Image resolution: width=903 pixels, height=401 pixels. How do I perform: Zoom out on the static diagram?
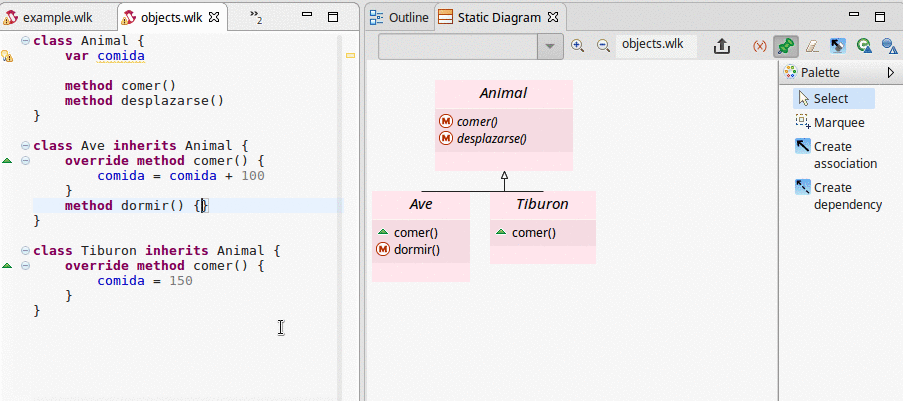(603, 46)
